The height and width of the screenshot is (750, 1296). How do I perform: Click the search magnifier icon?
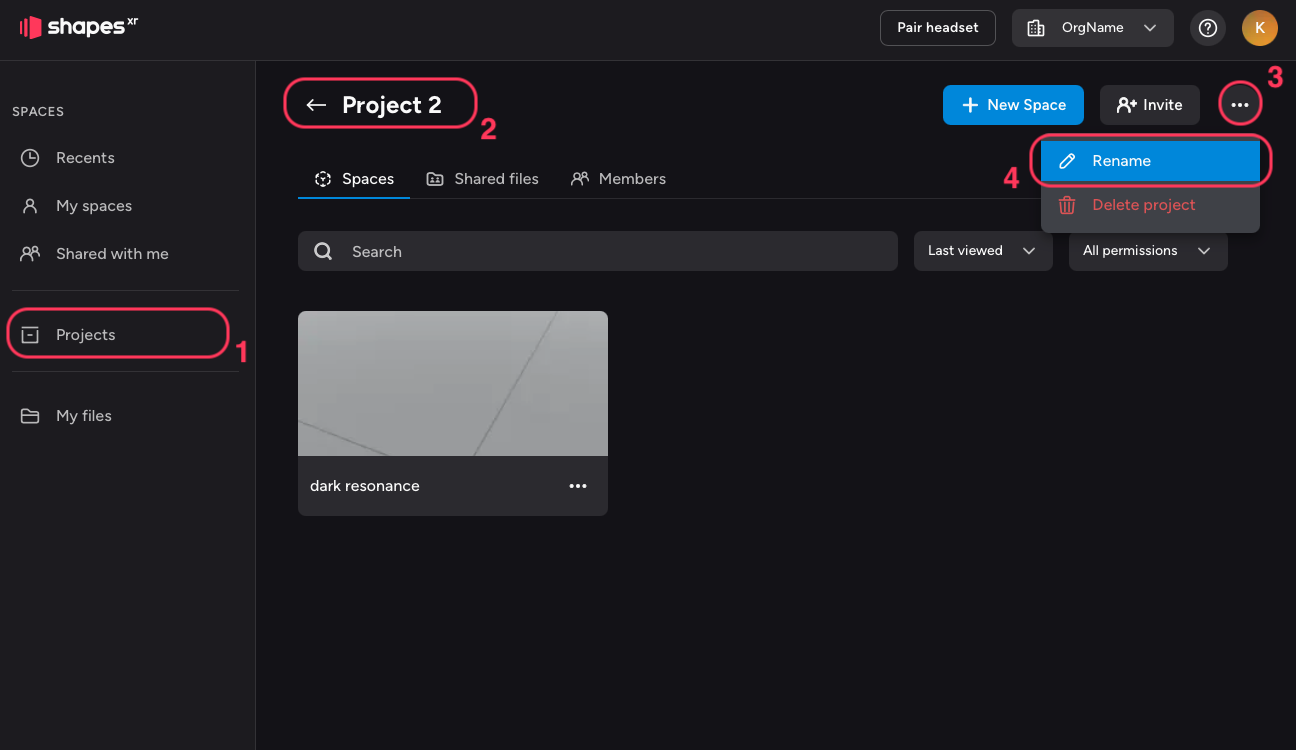323,252
